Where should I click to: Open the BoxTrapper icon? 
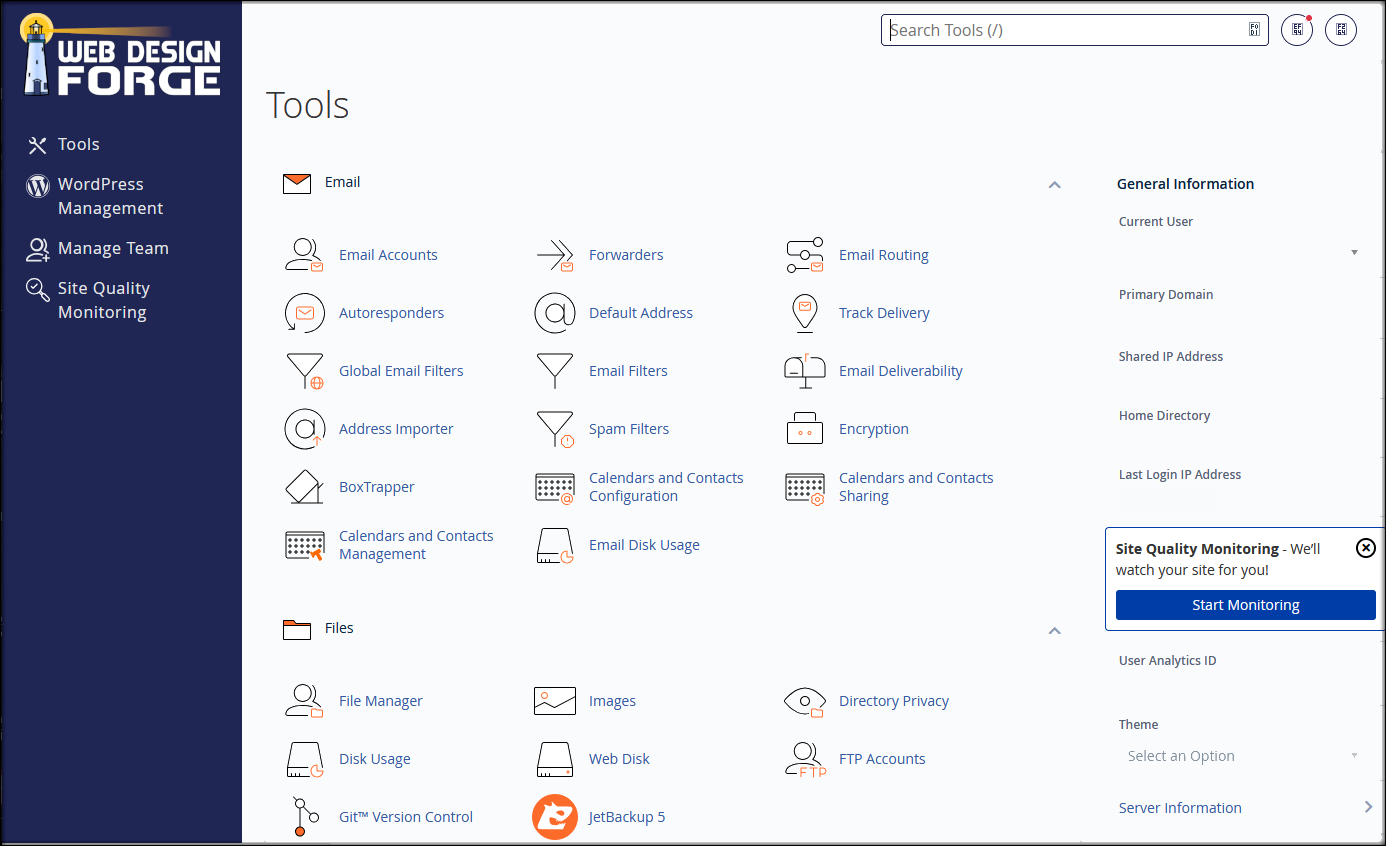(x=304, y=487)
